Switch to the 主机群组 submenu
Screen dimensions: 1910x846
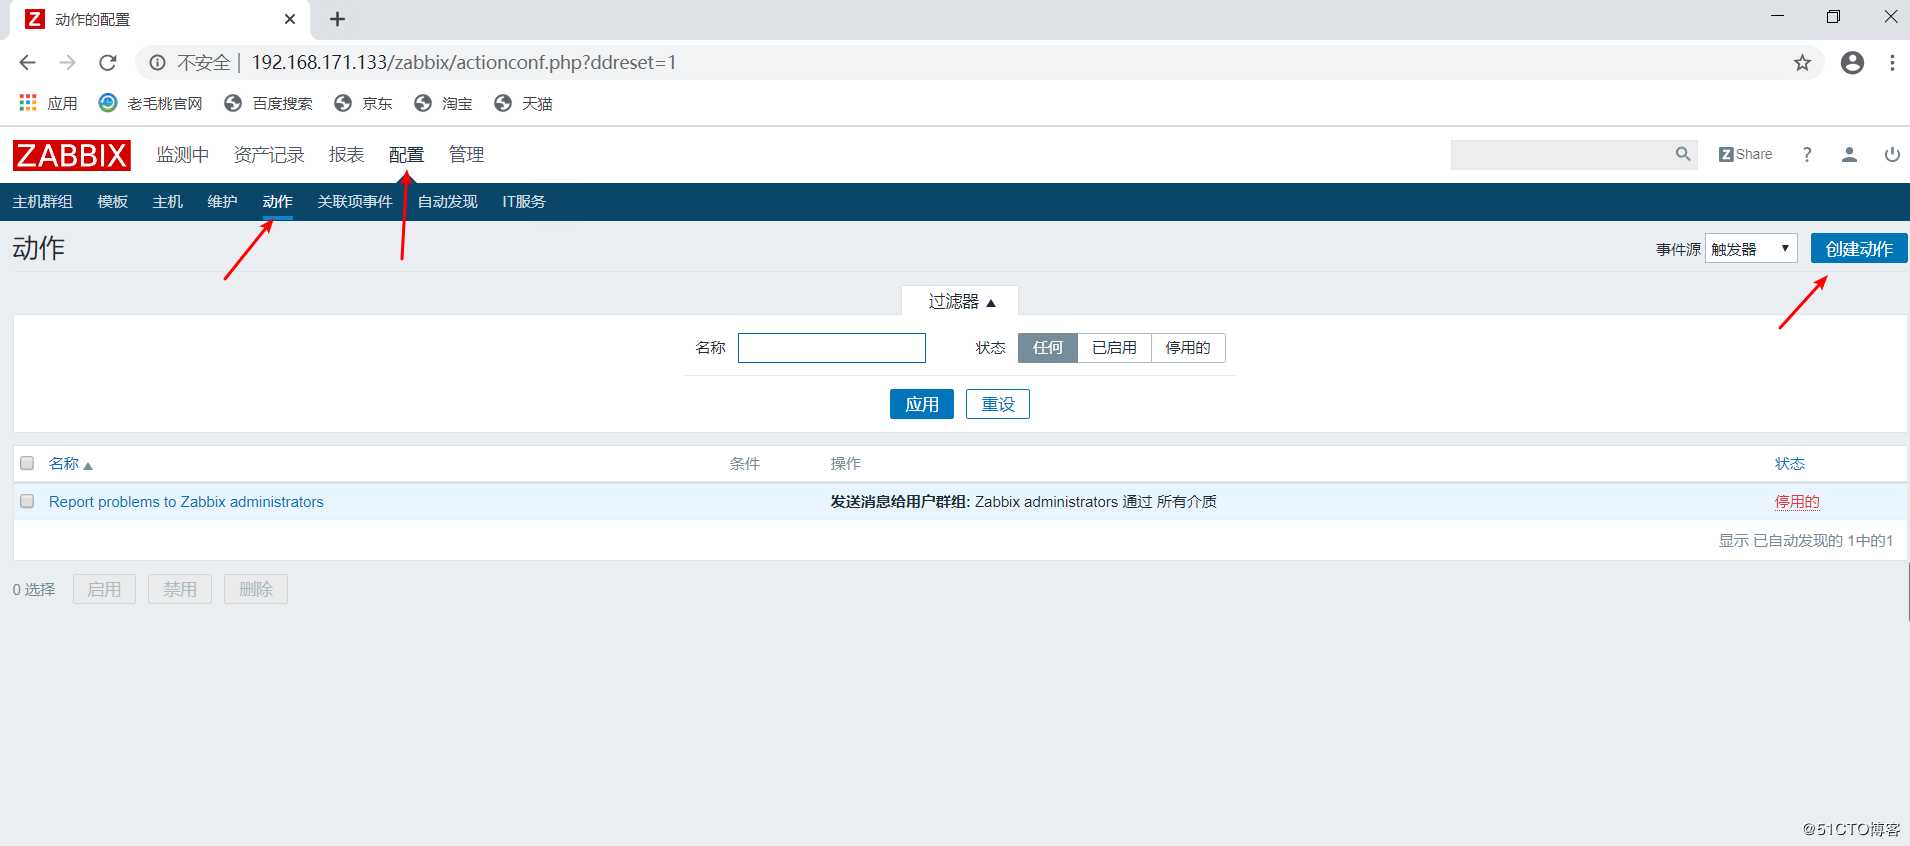(x=42, y=201)
